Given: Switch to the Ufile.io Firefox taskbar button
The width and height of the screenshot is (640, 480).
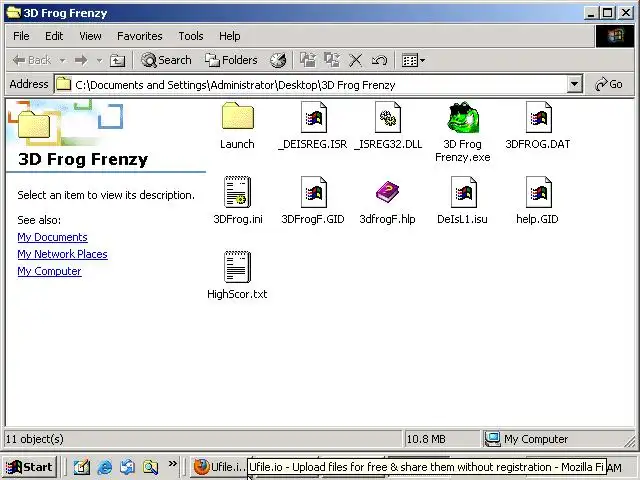Looking at the screenshot, I should coord(219,467).
